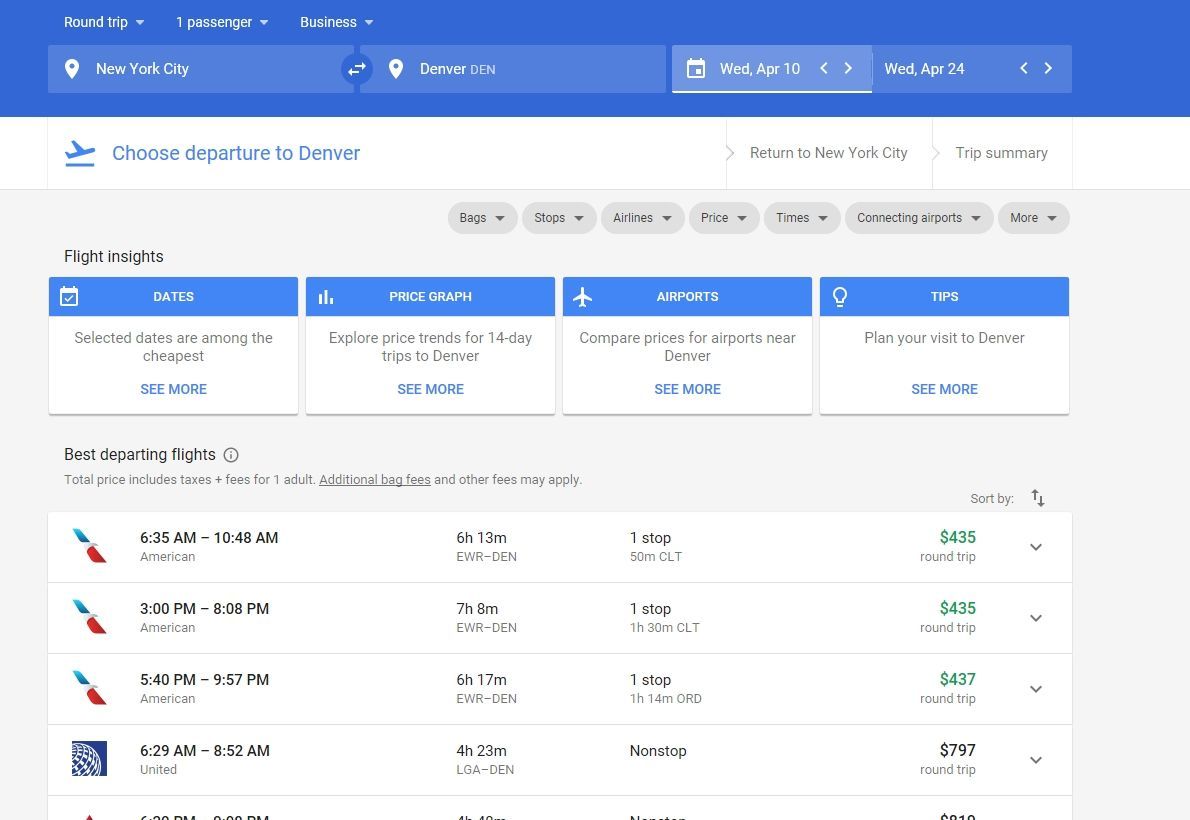Click the Airports airplane icon
The width and height of the screenshot is (1190, 820).
[582, 297]
